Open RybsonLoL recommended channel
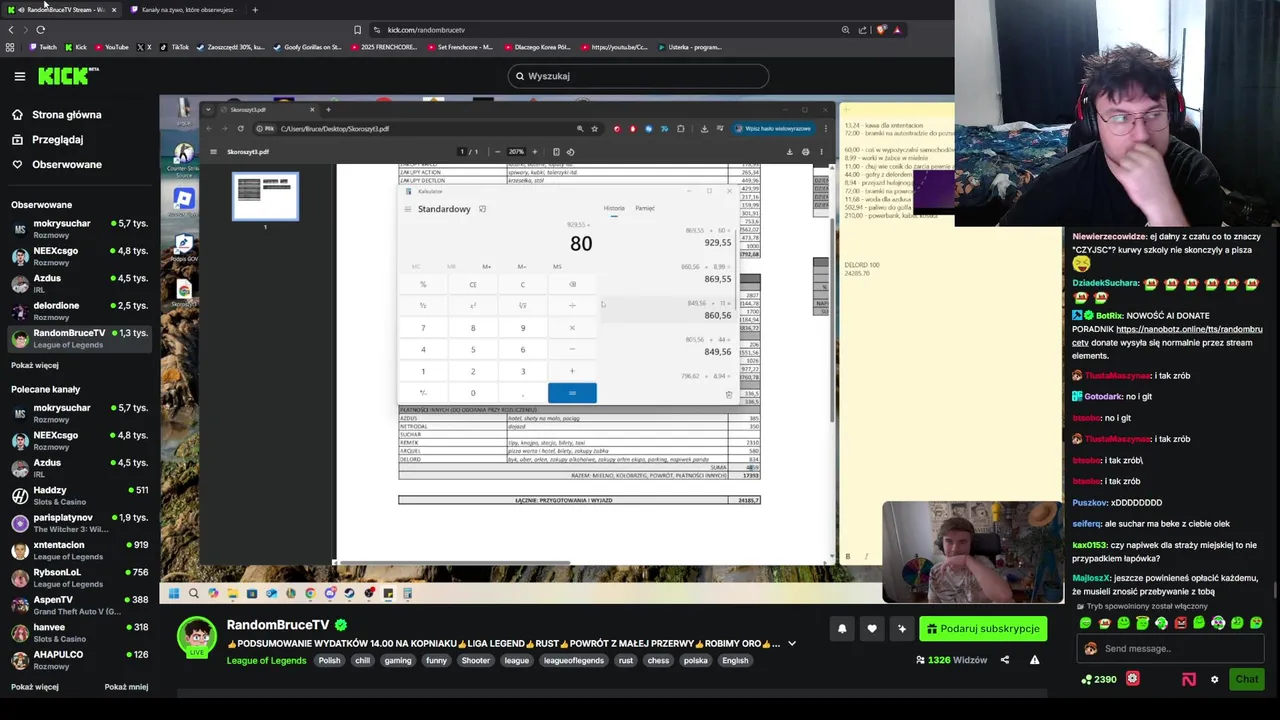The image size is (1280, 720). [78, 577]
